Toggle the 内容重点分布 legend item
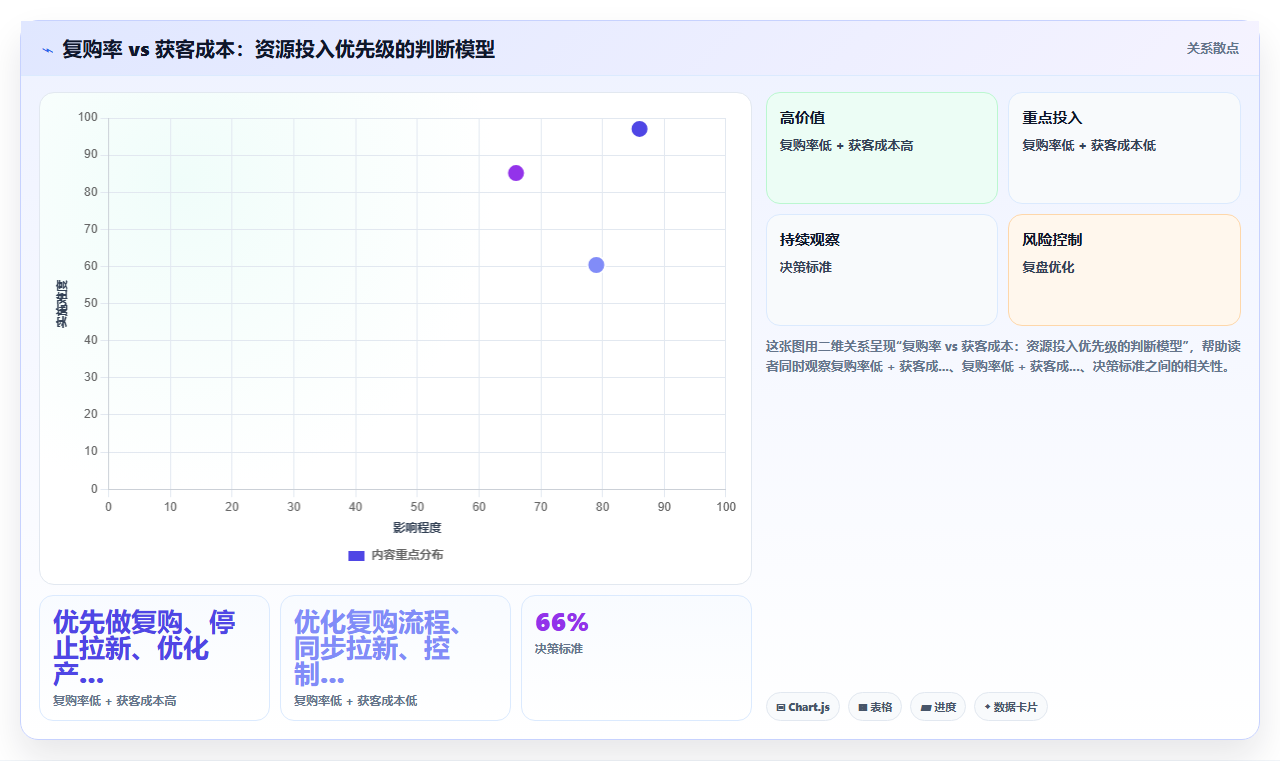Screen dimensions: 1280x761 click(395, 555)
